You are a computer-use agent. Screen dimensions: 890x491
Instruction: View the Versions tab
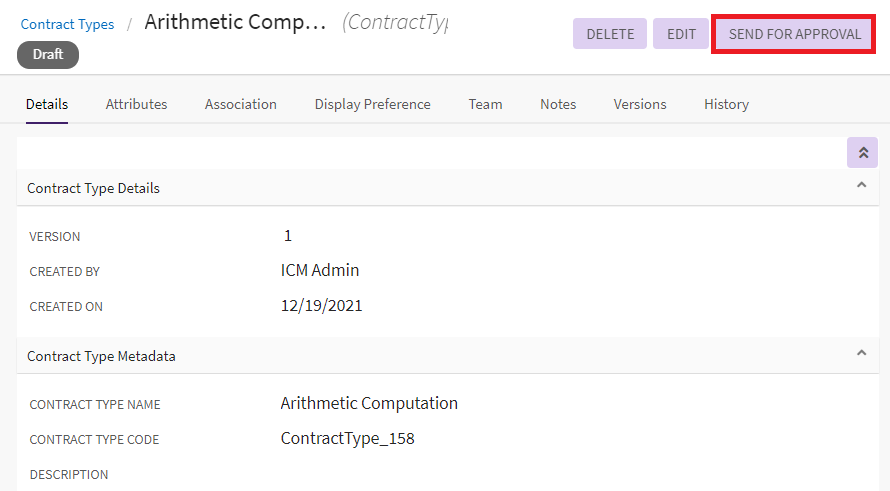640,104
